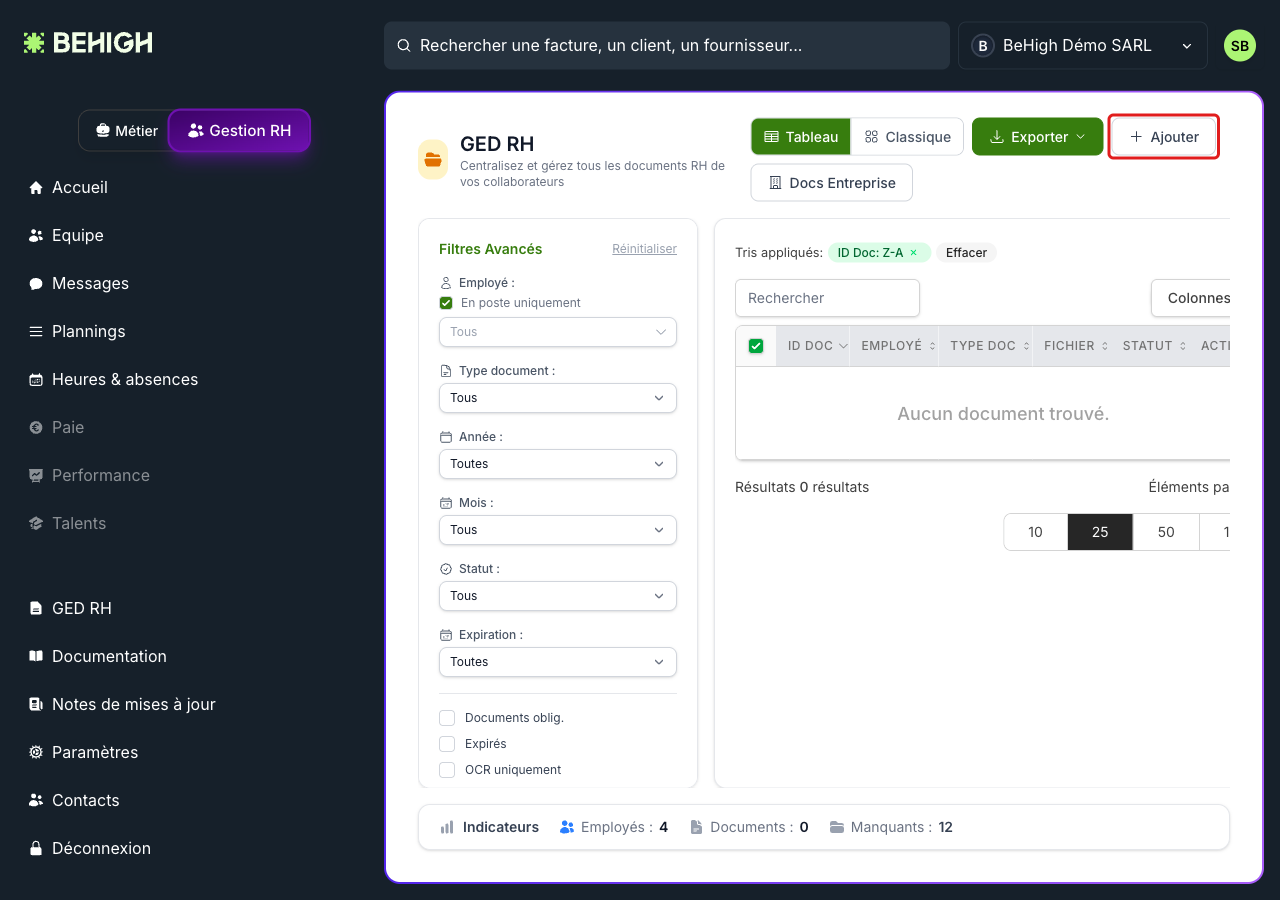Expand the Année filter dropdown

point(558,464)
